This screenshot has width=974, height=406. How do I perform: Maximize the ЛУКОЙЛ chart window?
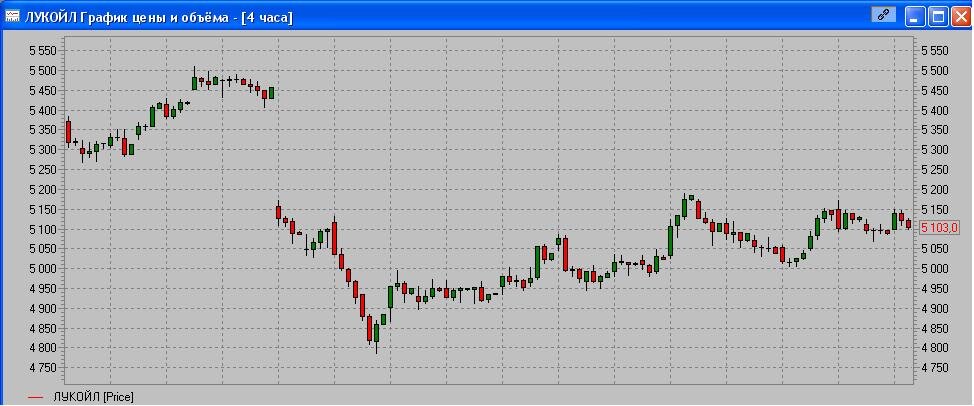(937, 17)
